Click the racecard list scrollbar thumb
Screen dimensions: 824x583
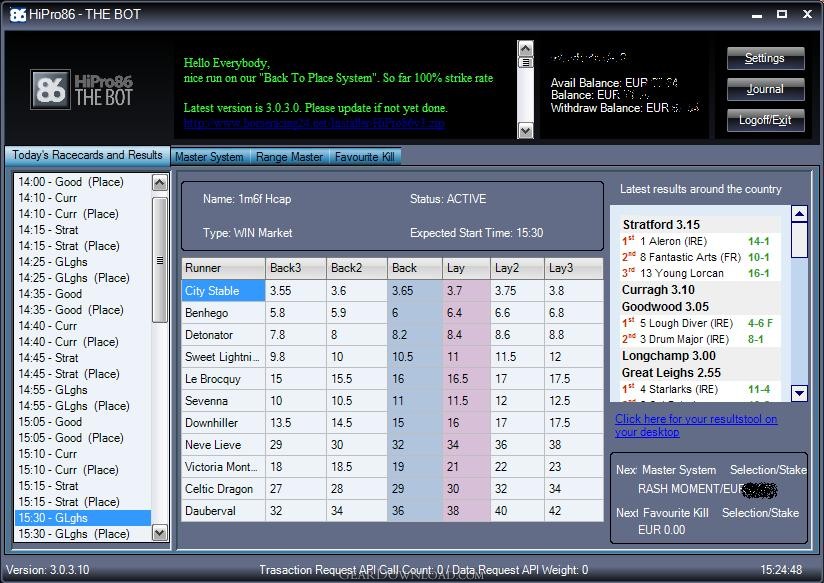(160, 260)
